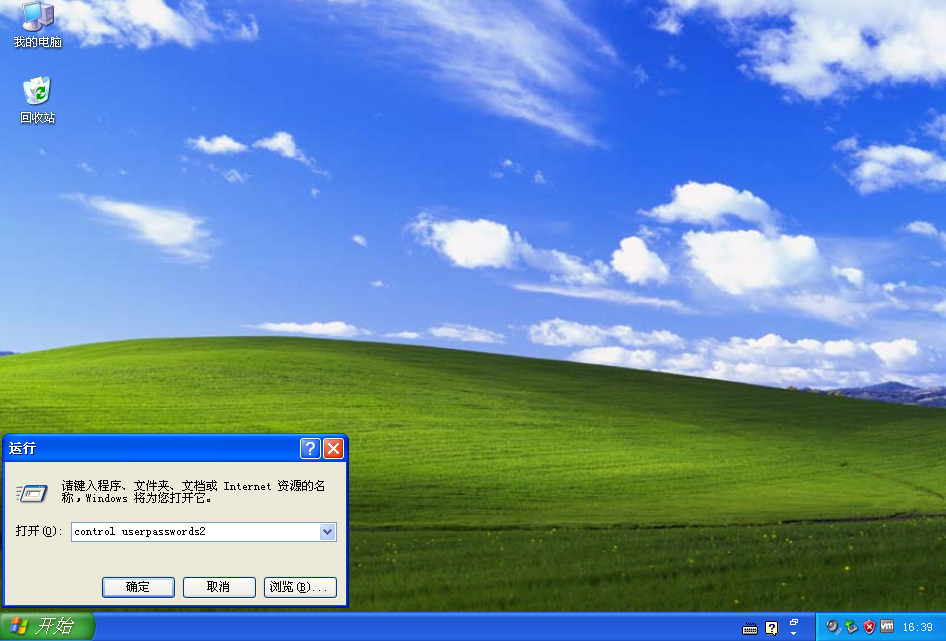Click the volume speaker icon in the tray
This screenshot has height=641, width=946.
tap(831, 627)
